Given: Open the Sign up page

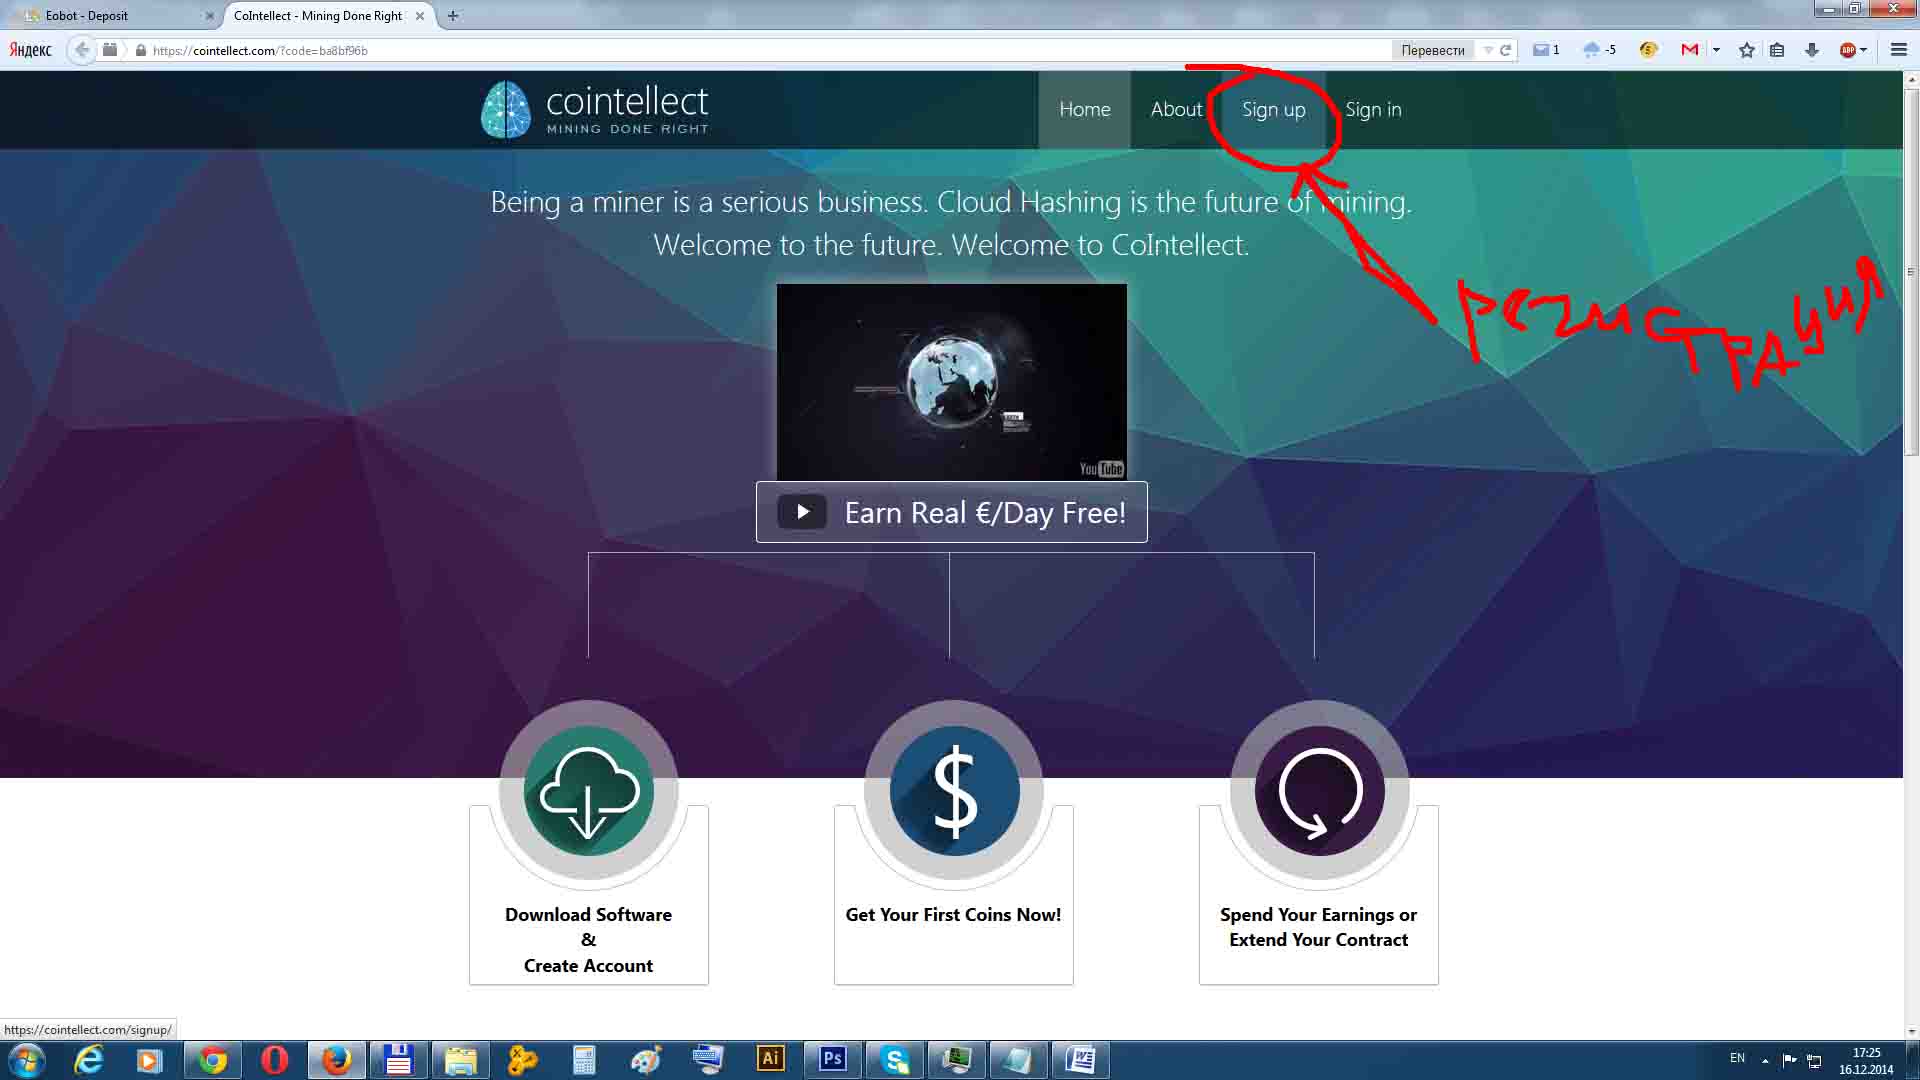Looking at the screenshot, I should tap(1273, 110).
